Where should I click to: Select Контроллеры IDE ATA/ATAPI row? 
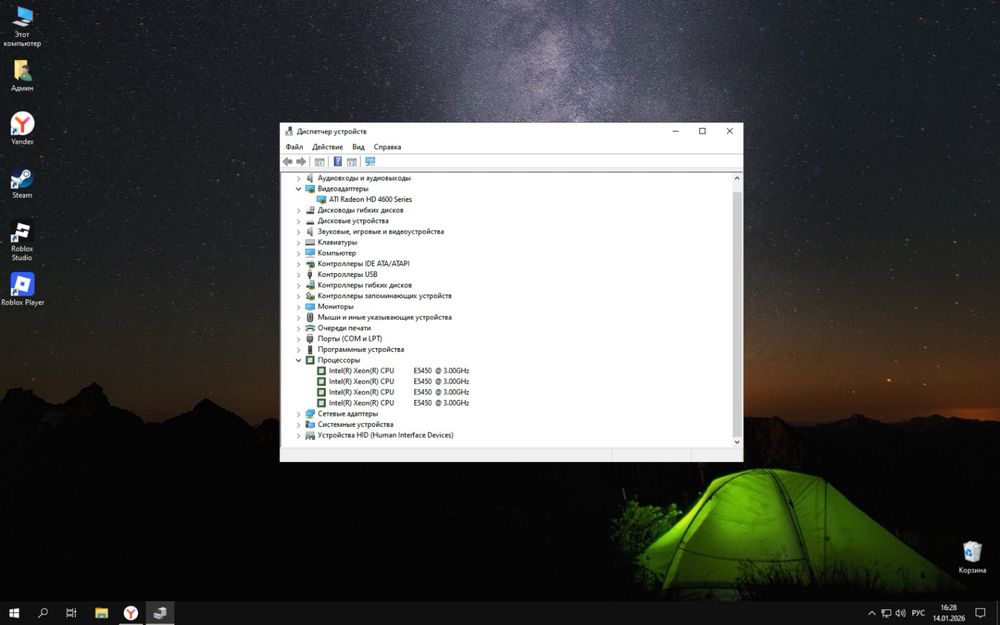(x=364, y=263)
